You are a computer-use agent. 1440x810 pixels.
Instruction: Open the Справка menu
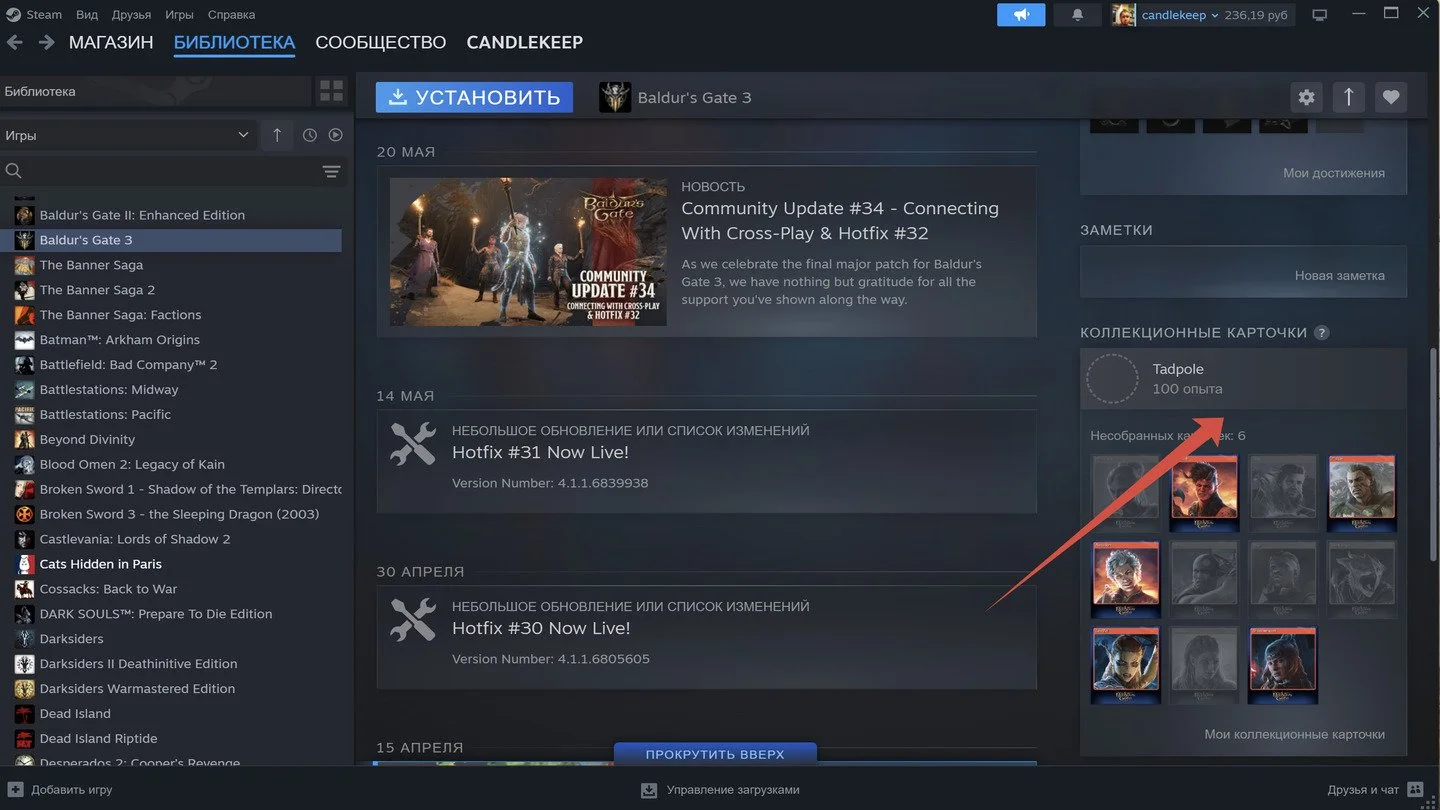[231, 15]
